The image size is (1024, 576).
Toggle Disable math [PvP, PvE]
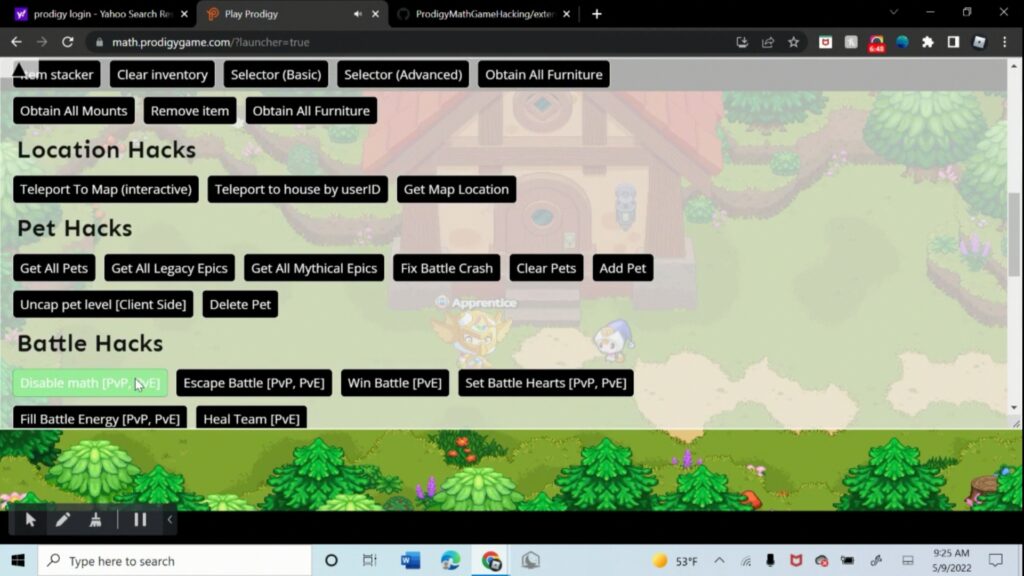click(x=90, y=383)
